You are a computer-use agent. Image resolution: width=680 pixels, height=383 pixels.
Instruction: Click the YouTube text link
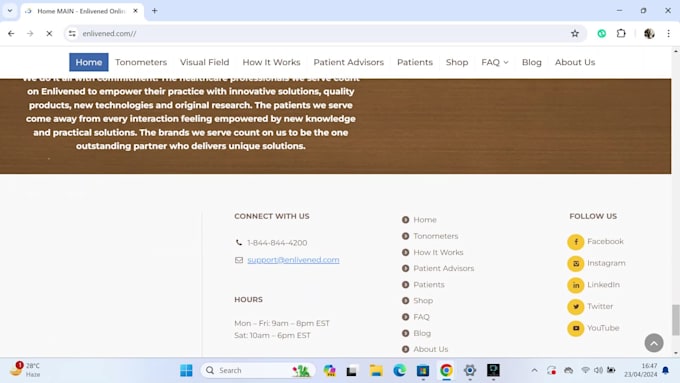pos(603,328)
